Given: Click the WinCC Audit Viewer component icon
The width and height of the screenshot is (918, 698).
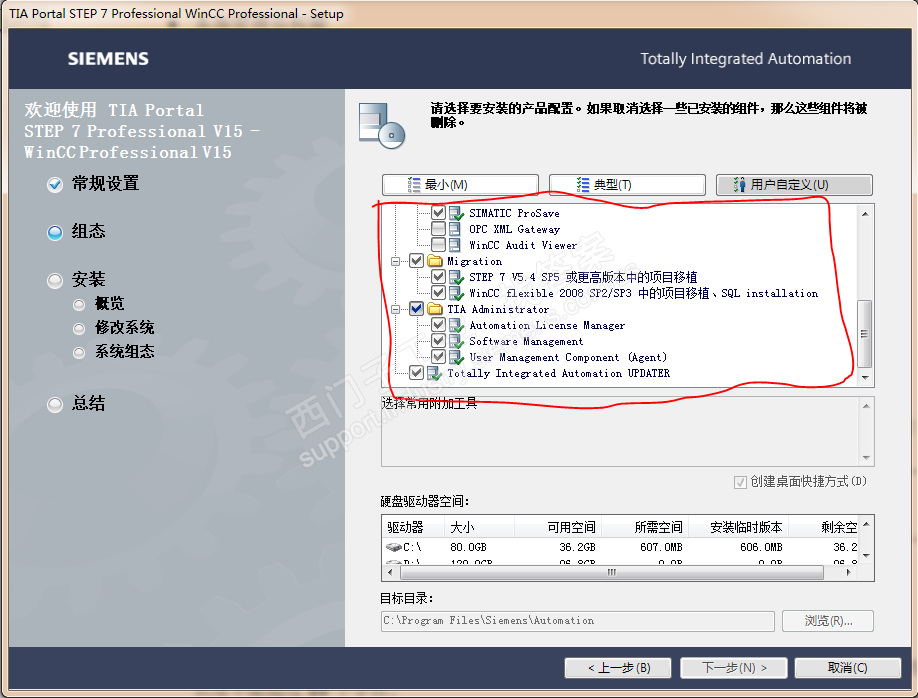Looking at the screenshot, I should point(455,245).
